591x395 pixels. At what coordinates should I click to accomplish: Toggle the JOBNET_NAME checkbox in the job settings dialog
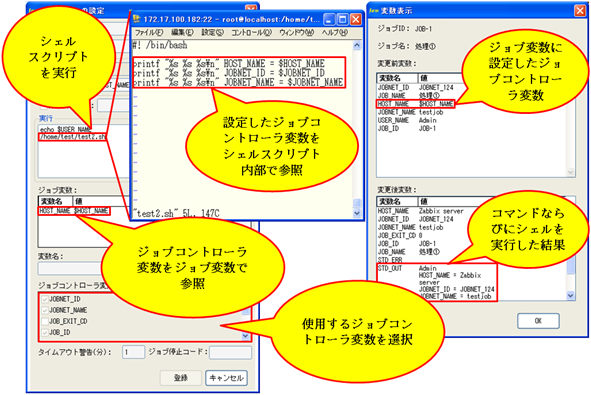[x=45, y=310]
